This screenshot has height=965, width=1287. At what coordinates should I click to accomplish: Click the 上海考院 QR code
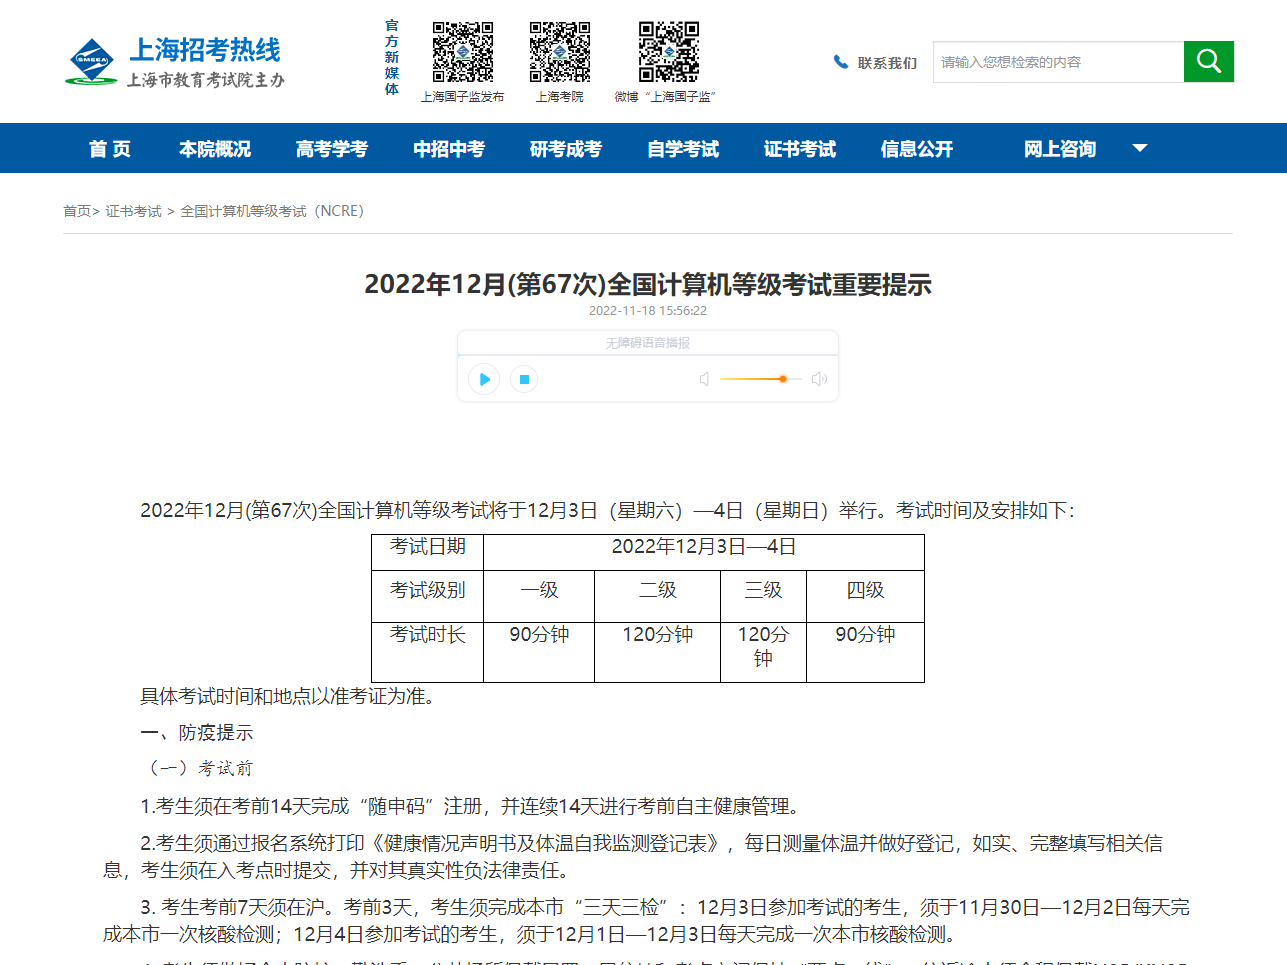click(559, 52)
